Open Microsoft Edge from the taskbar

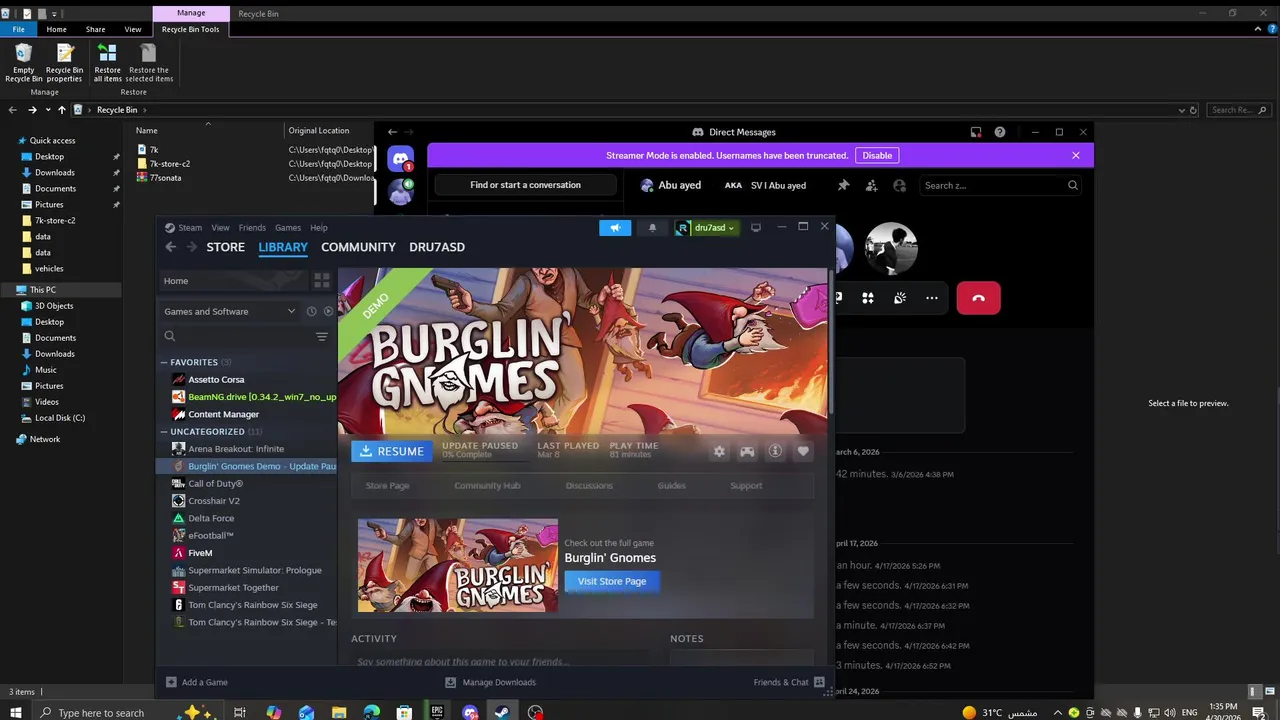[x=372, y=712]
